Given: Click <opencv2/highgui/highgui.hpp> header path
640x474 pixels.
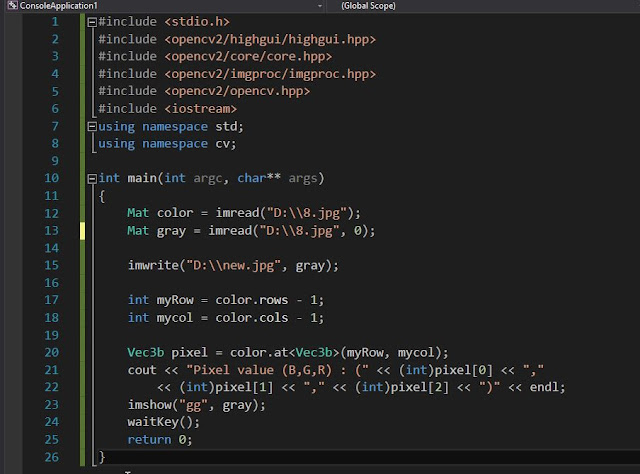Looking at the screenshot, I should pyautogui.click(x=270, y=39).
